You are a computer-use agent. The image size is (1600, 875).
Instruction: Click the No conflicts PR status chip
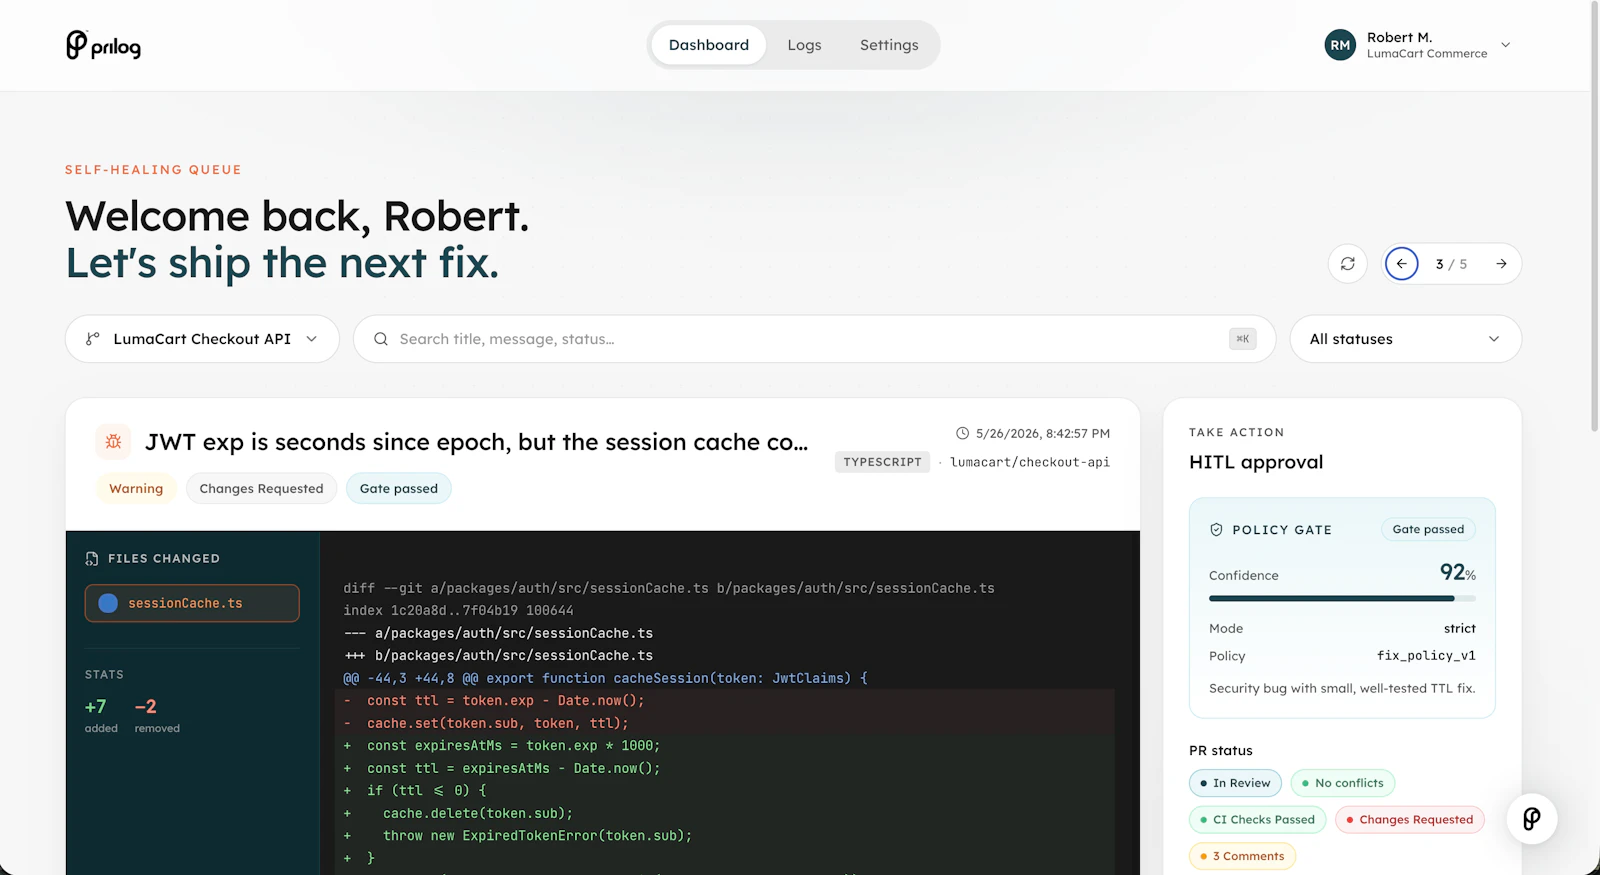point(1343,783)
